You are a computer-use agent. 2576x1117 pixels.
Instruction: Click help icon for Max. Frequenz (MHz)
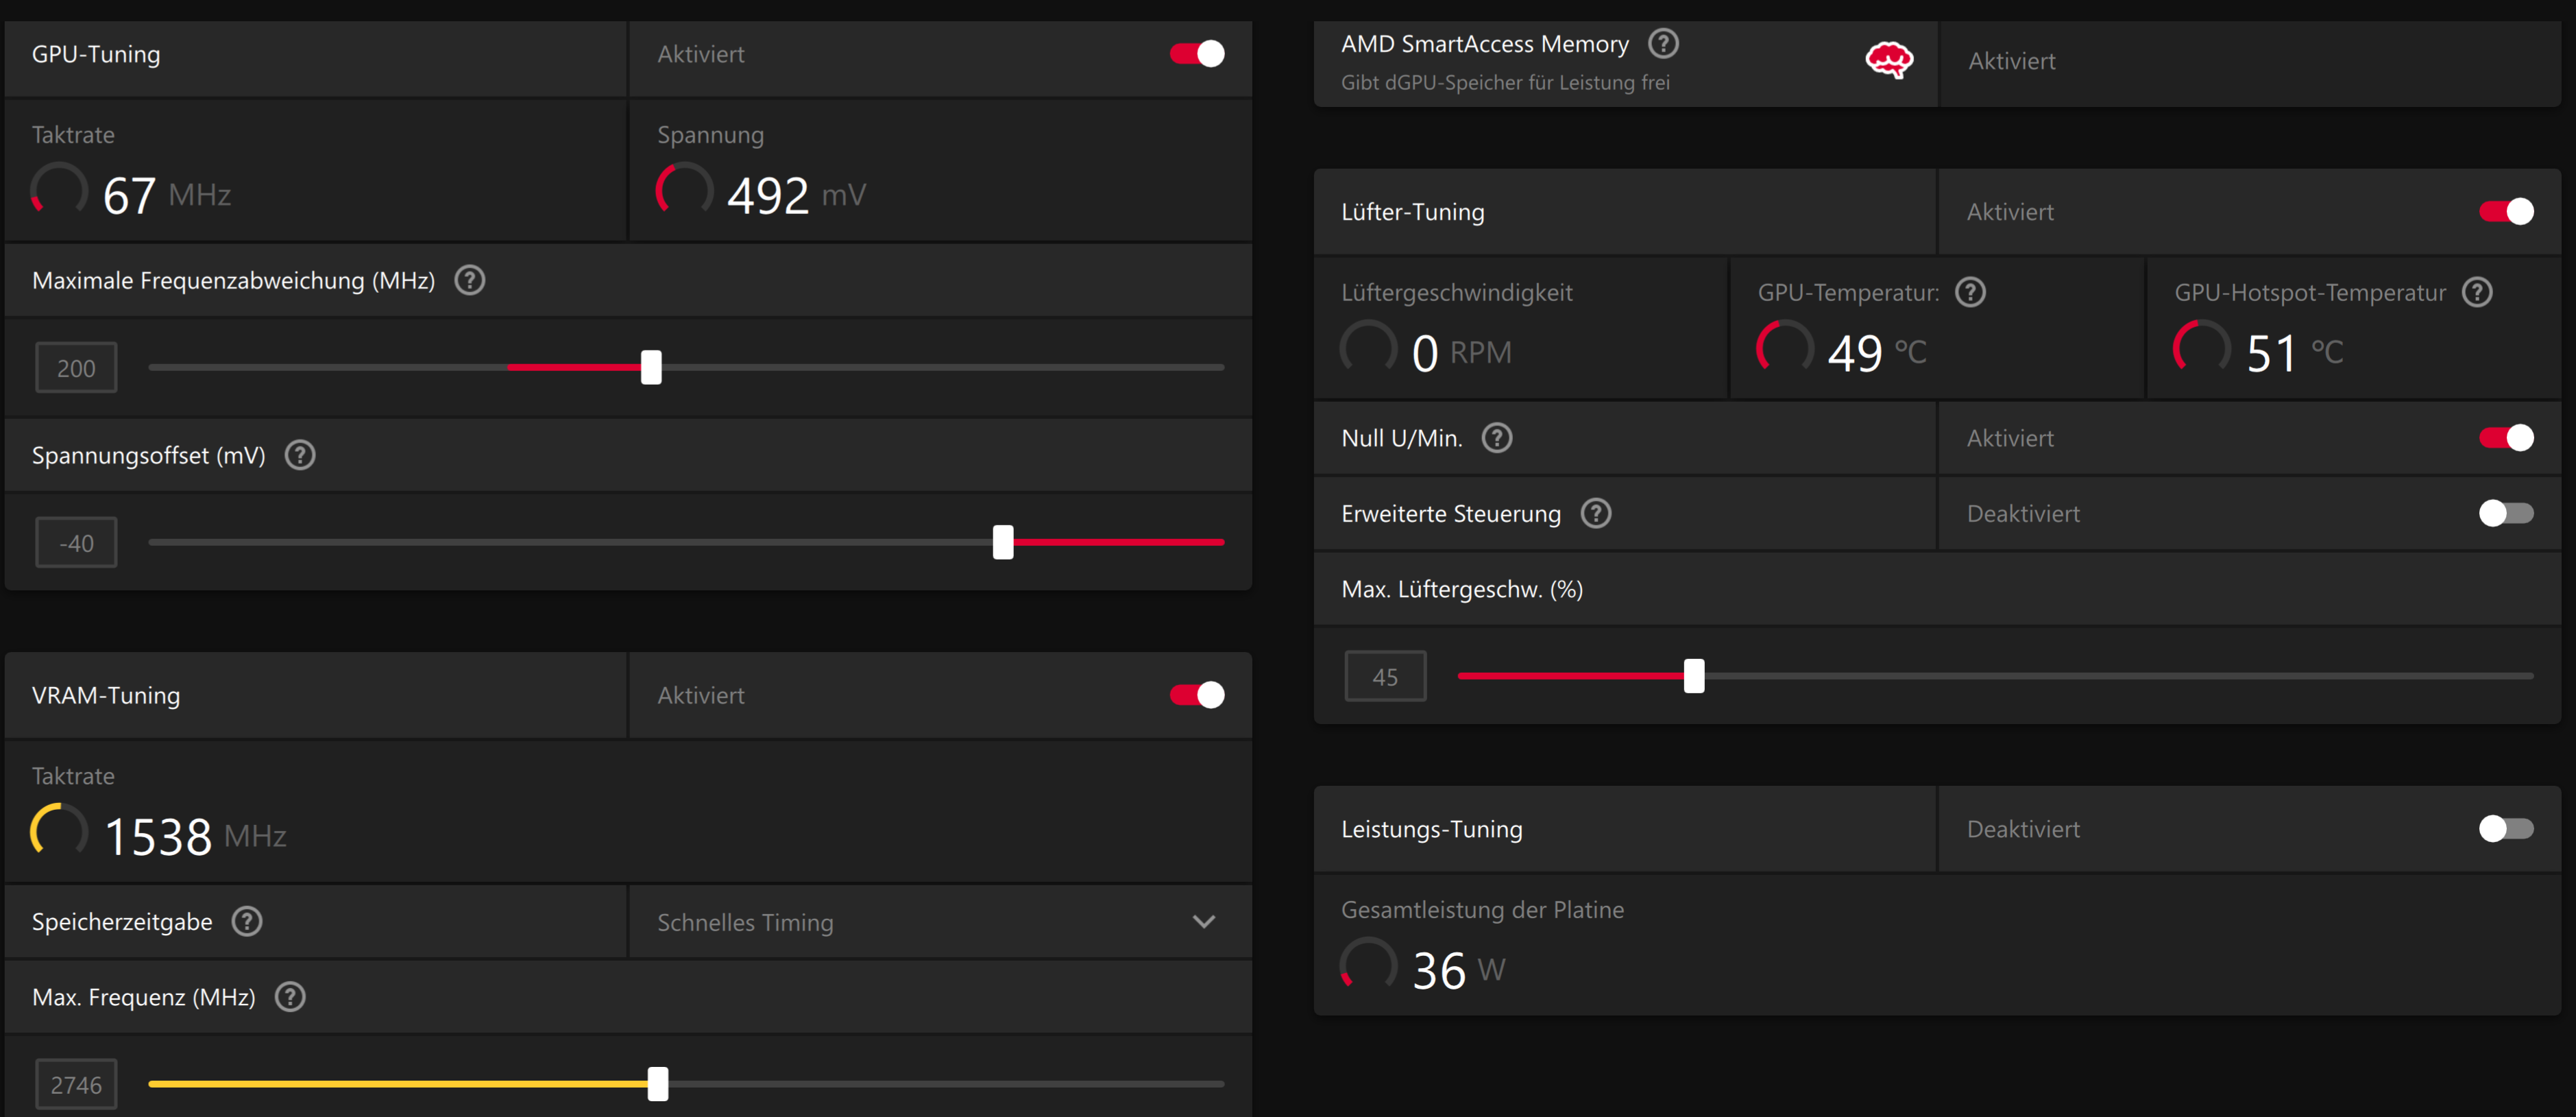click(290, 996)
